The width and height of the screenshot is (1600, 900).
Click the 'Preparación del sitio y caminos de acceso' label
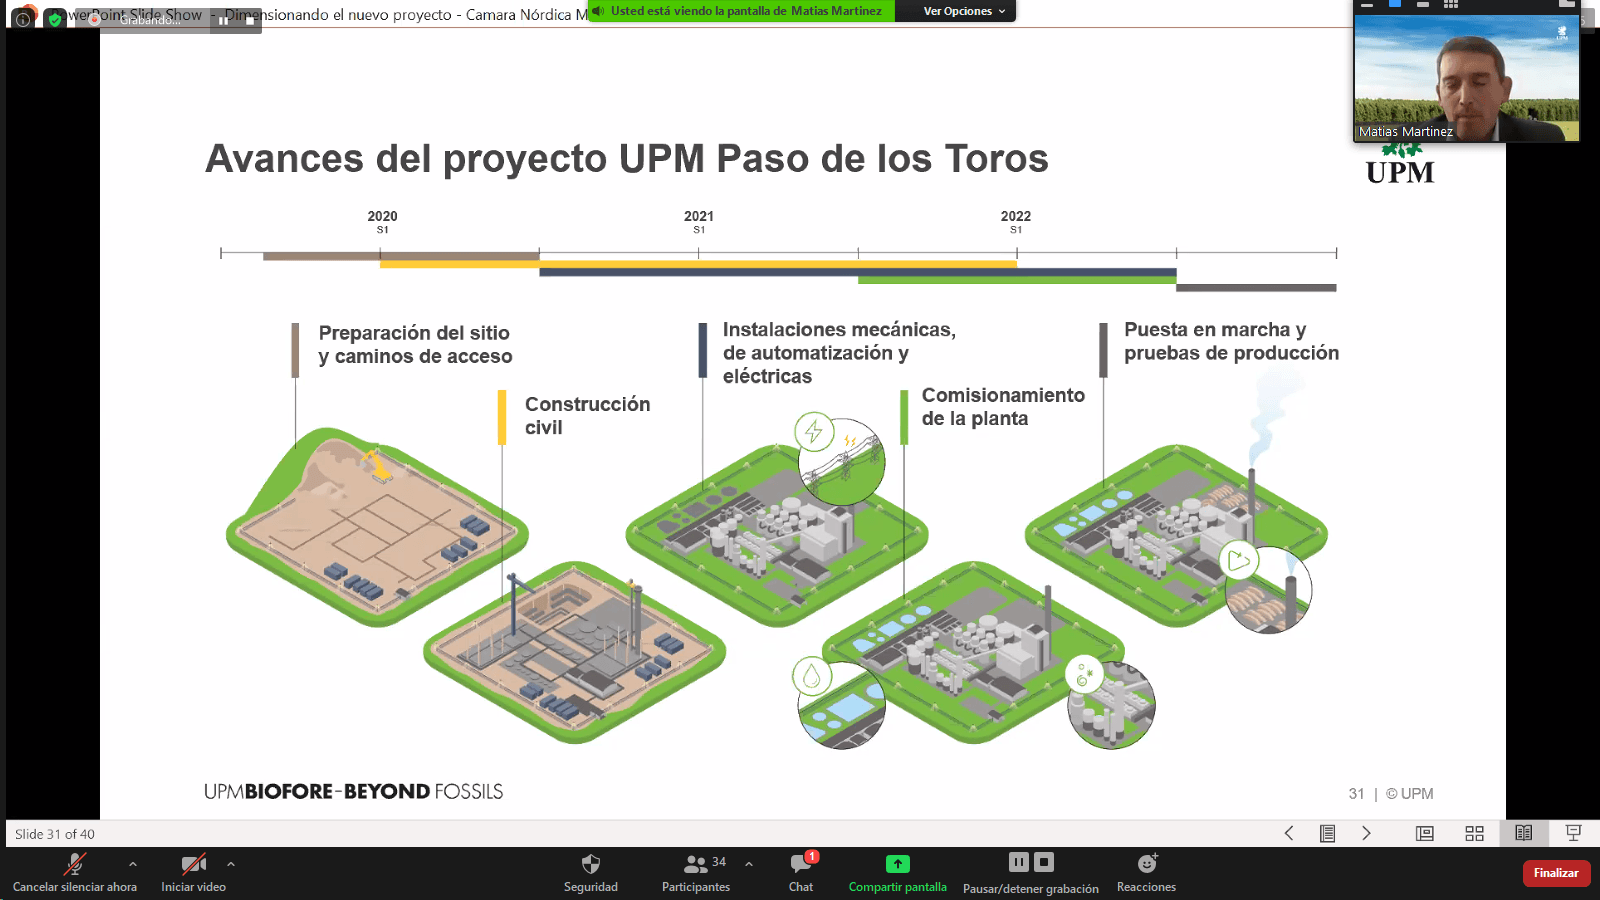point(415,345)
